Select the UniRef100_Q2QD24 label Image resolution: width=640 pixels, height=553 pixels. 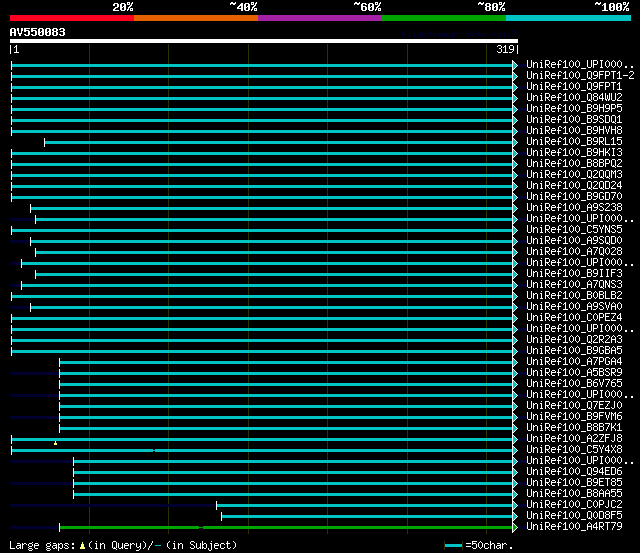point(574,186)
